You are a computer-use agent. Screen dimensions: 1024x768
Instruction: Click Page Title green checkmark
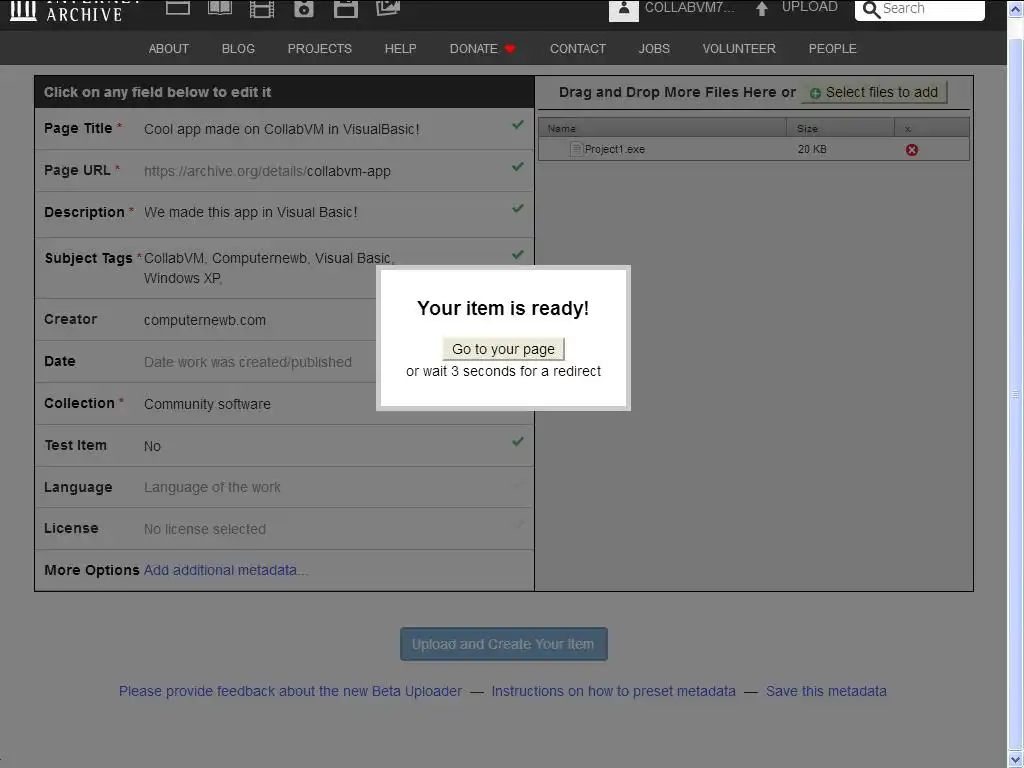pos(518,125)
